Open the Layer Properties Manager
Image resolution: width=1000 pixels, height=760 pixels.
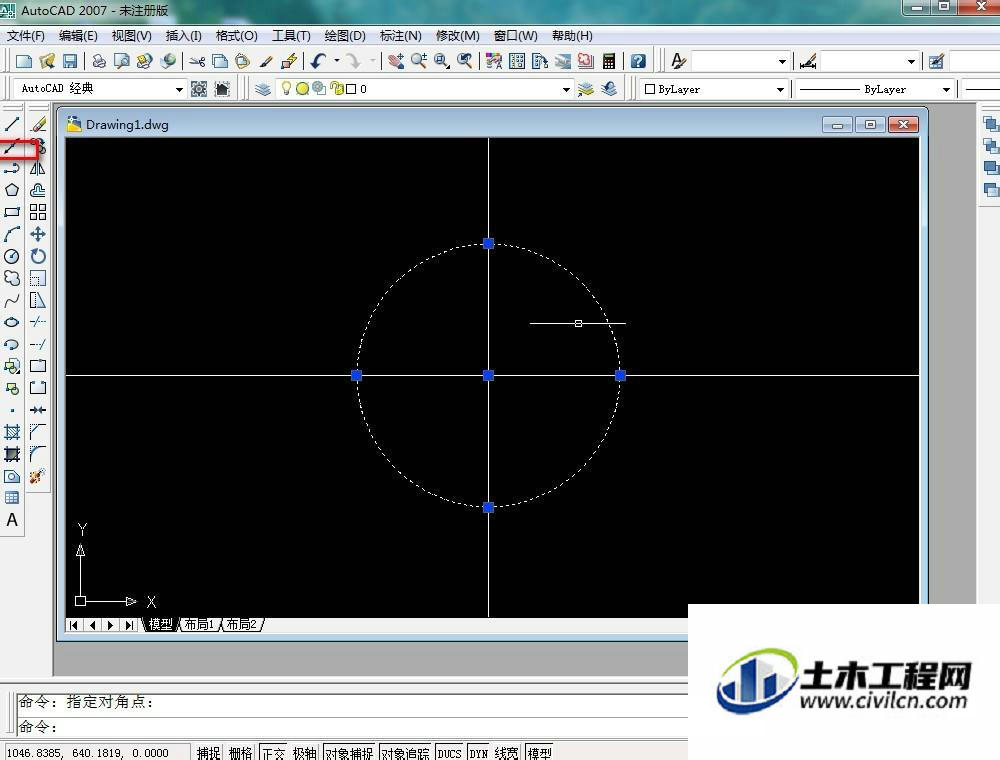click(x=263, y=89)
